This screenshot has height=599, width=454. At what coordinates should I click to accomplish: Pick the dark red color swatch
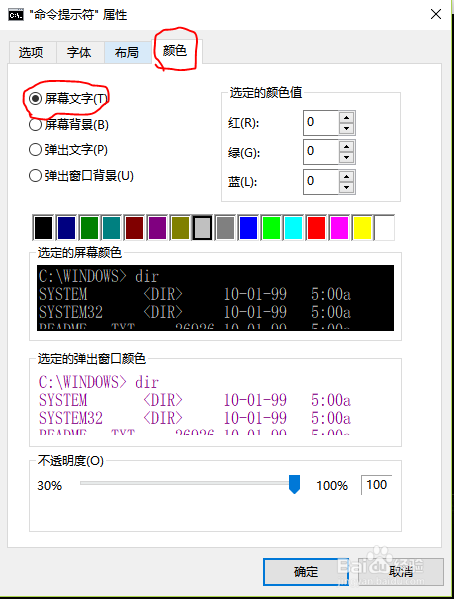134,228
